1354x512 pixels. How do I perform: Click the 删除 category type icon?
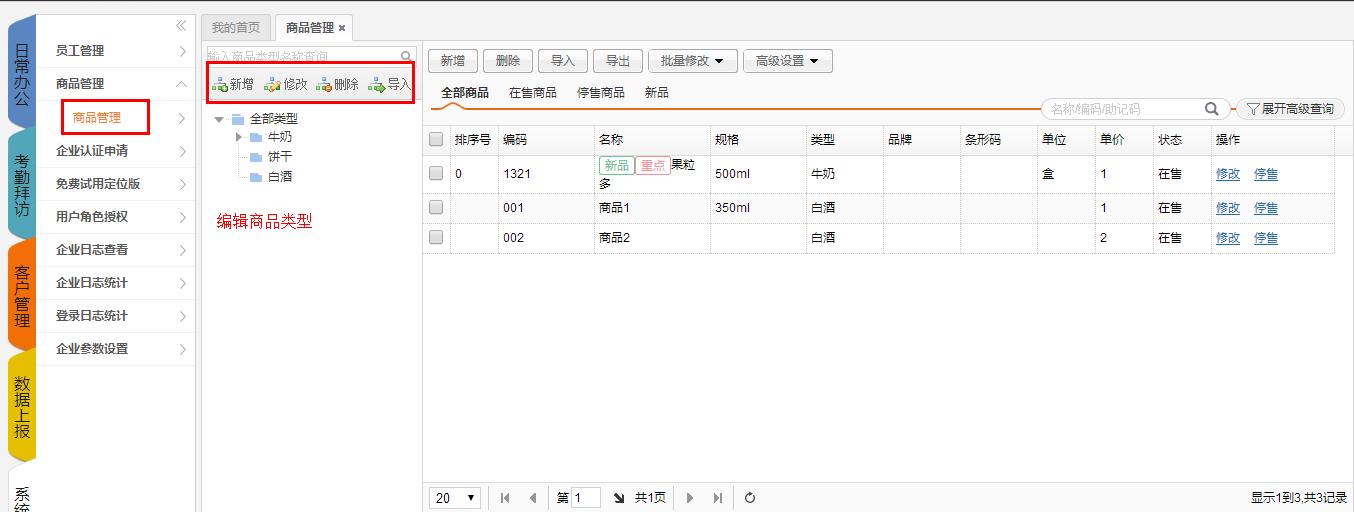(x=324, y=85)
